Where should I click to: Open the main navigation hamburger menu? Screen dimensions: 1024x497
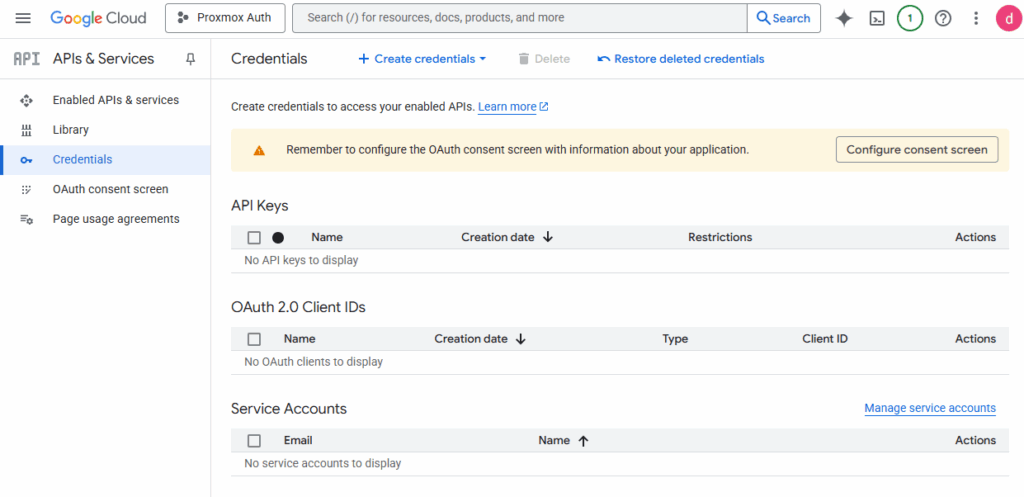pos(23,18)
